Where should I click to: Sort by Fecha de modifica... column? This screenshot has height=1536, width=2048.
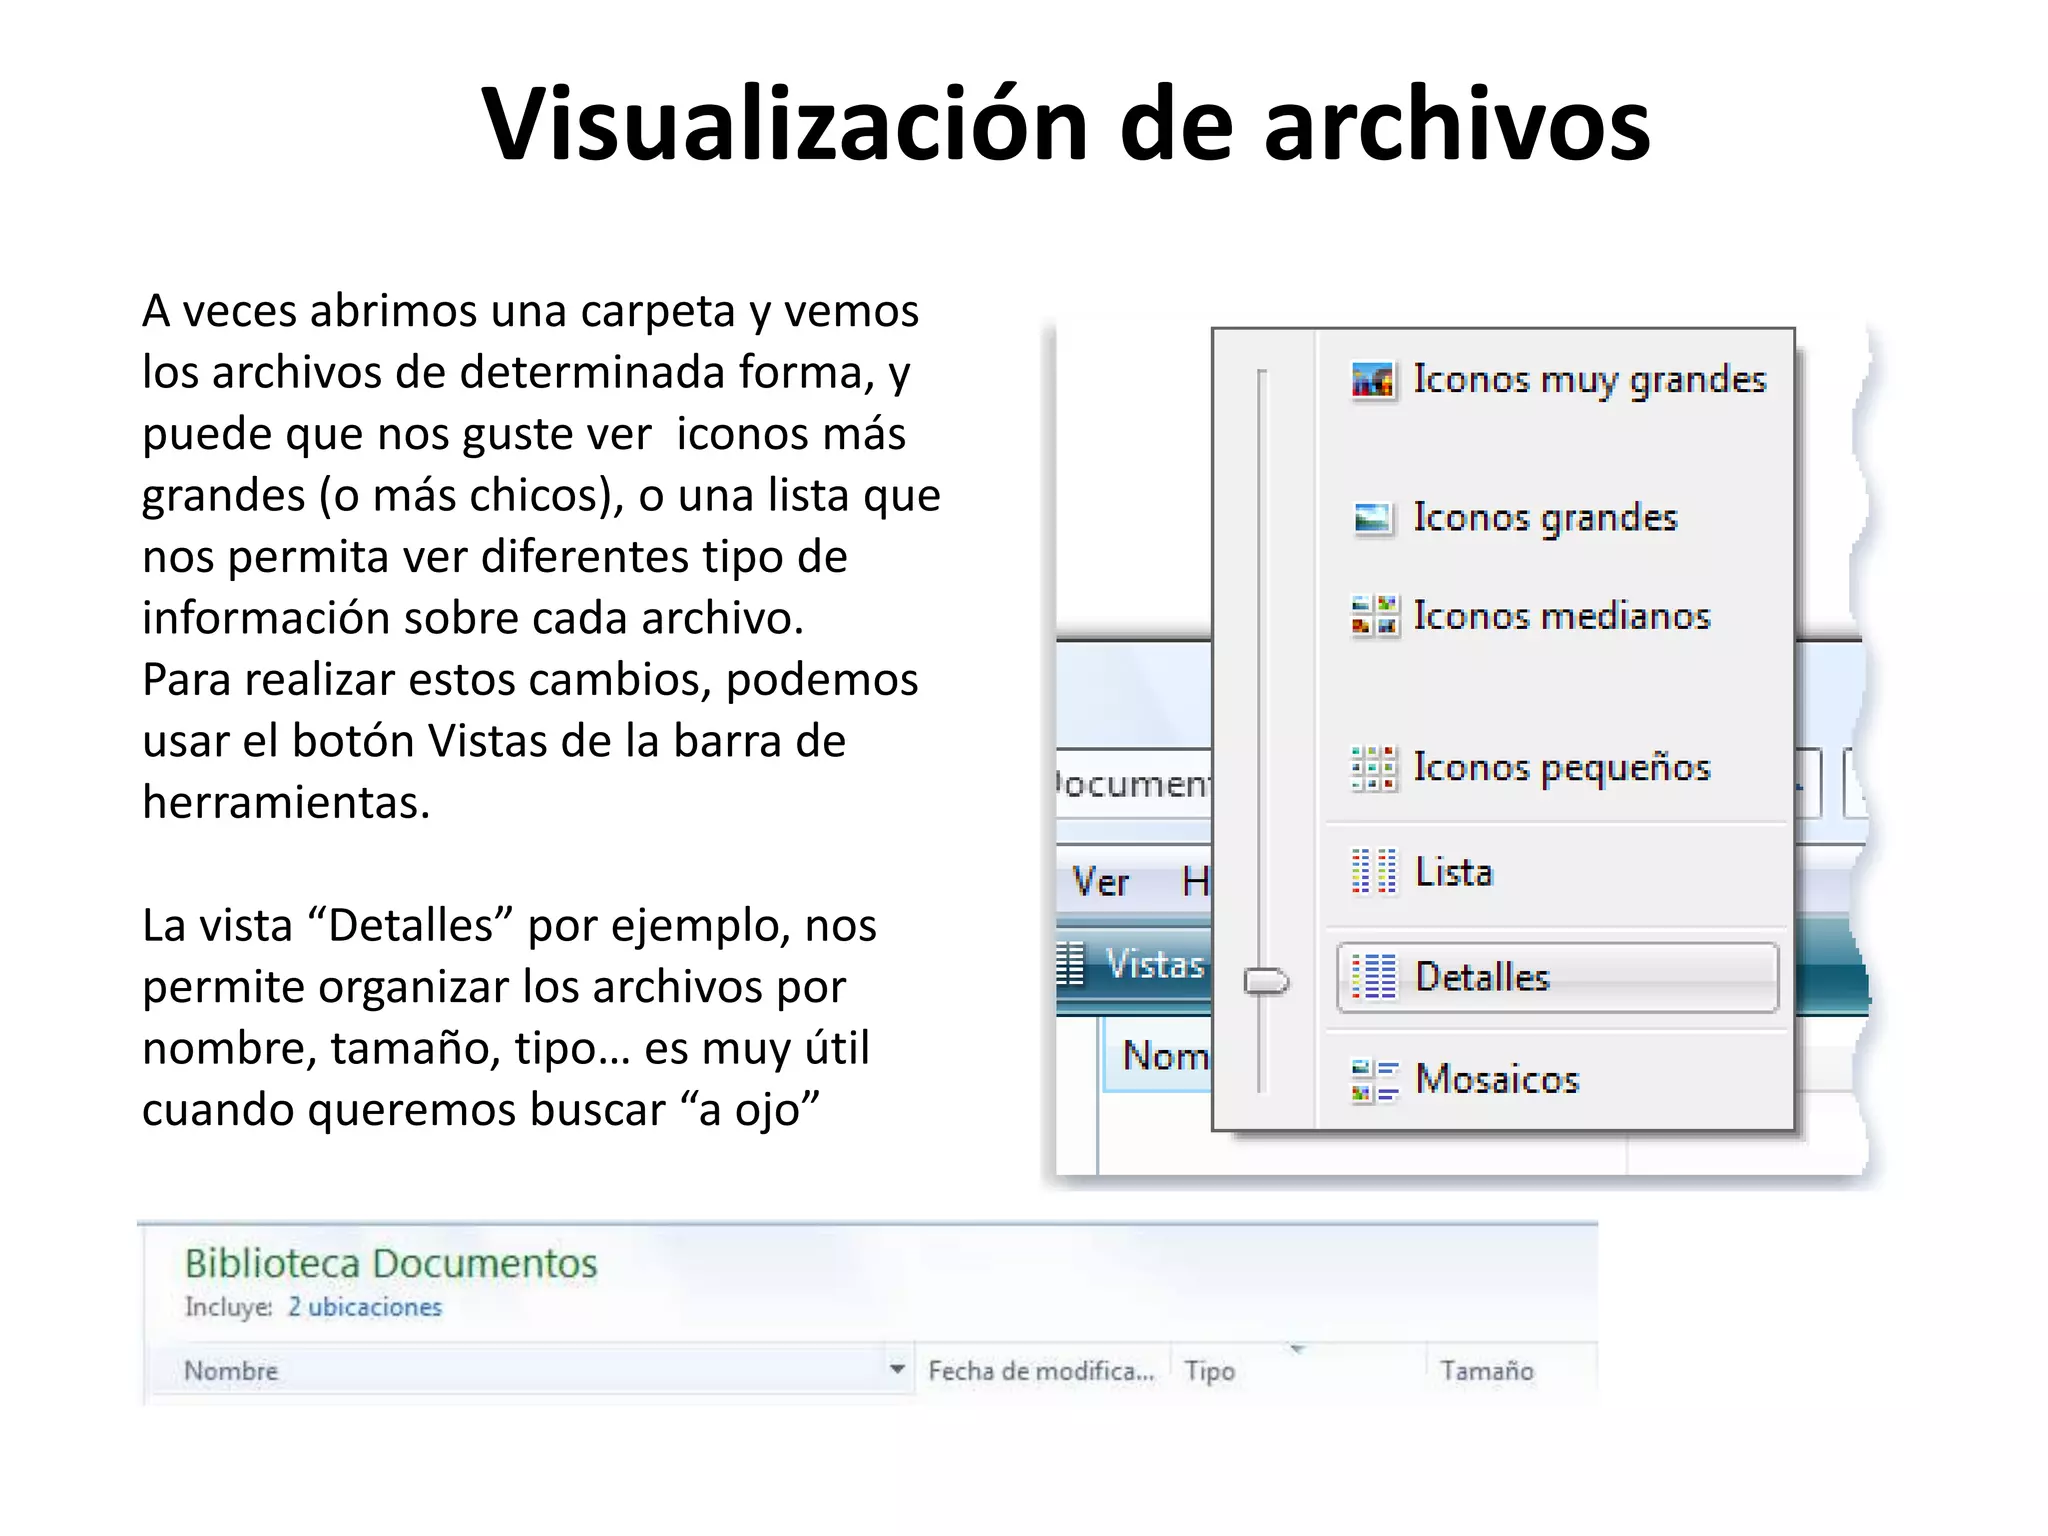[1042, 1370]
